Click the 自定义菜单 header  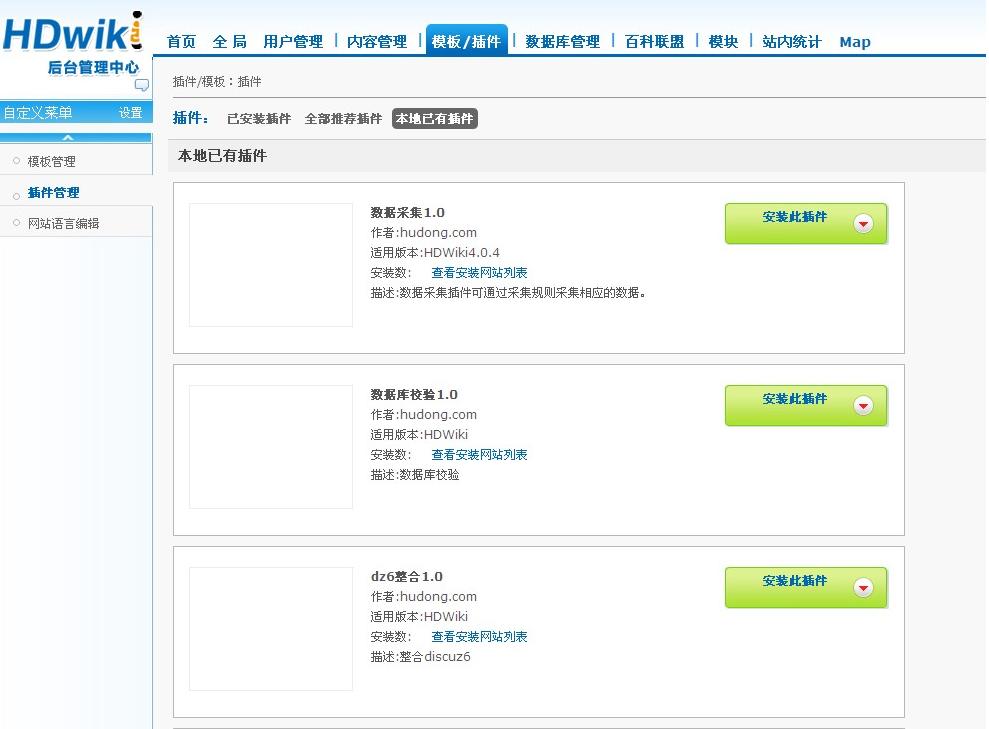coord(38,113)
